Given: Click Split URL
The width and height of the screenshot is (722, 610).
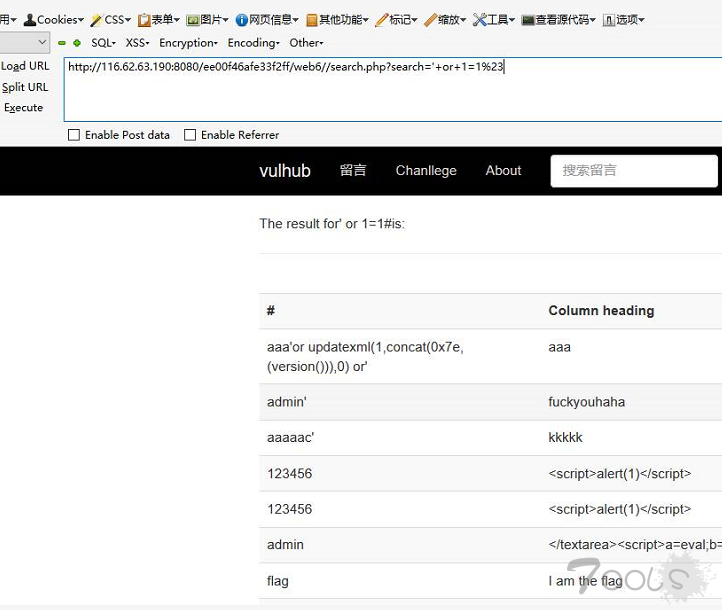Looking at the screenshot, I should (25, 87).
